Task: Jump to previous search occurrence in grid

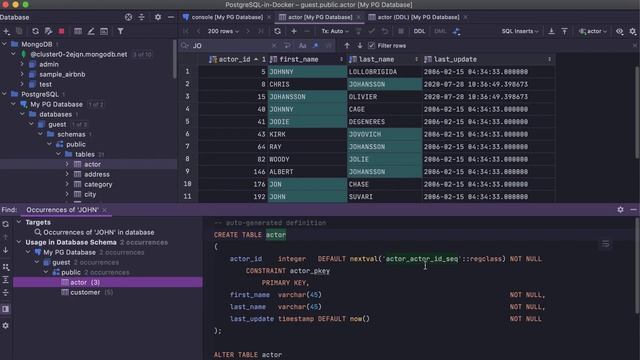Action: tap(347, 45)
